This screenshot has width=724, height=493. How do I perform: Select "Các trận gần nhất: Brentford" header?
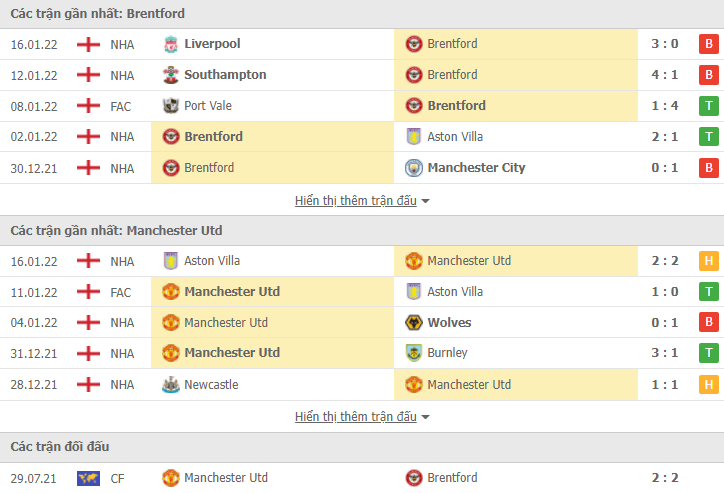[x=97, y=14]
